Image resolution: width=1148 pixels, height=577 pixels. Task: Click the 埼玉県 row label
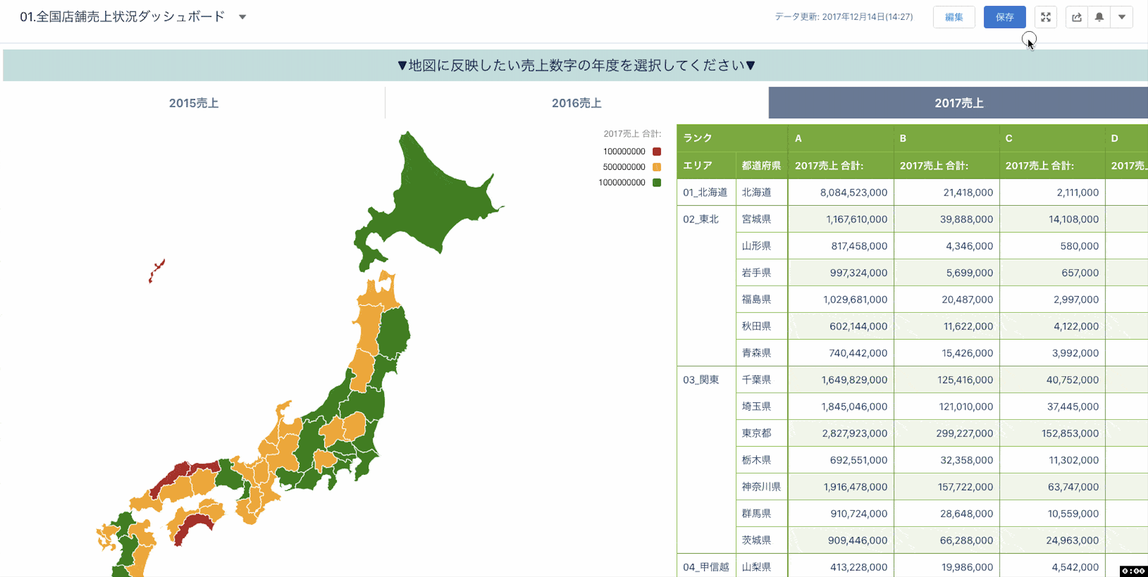tap(761, 406)
